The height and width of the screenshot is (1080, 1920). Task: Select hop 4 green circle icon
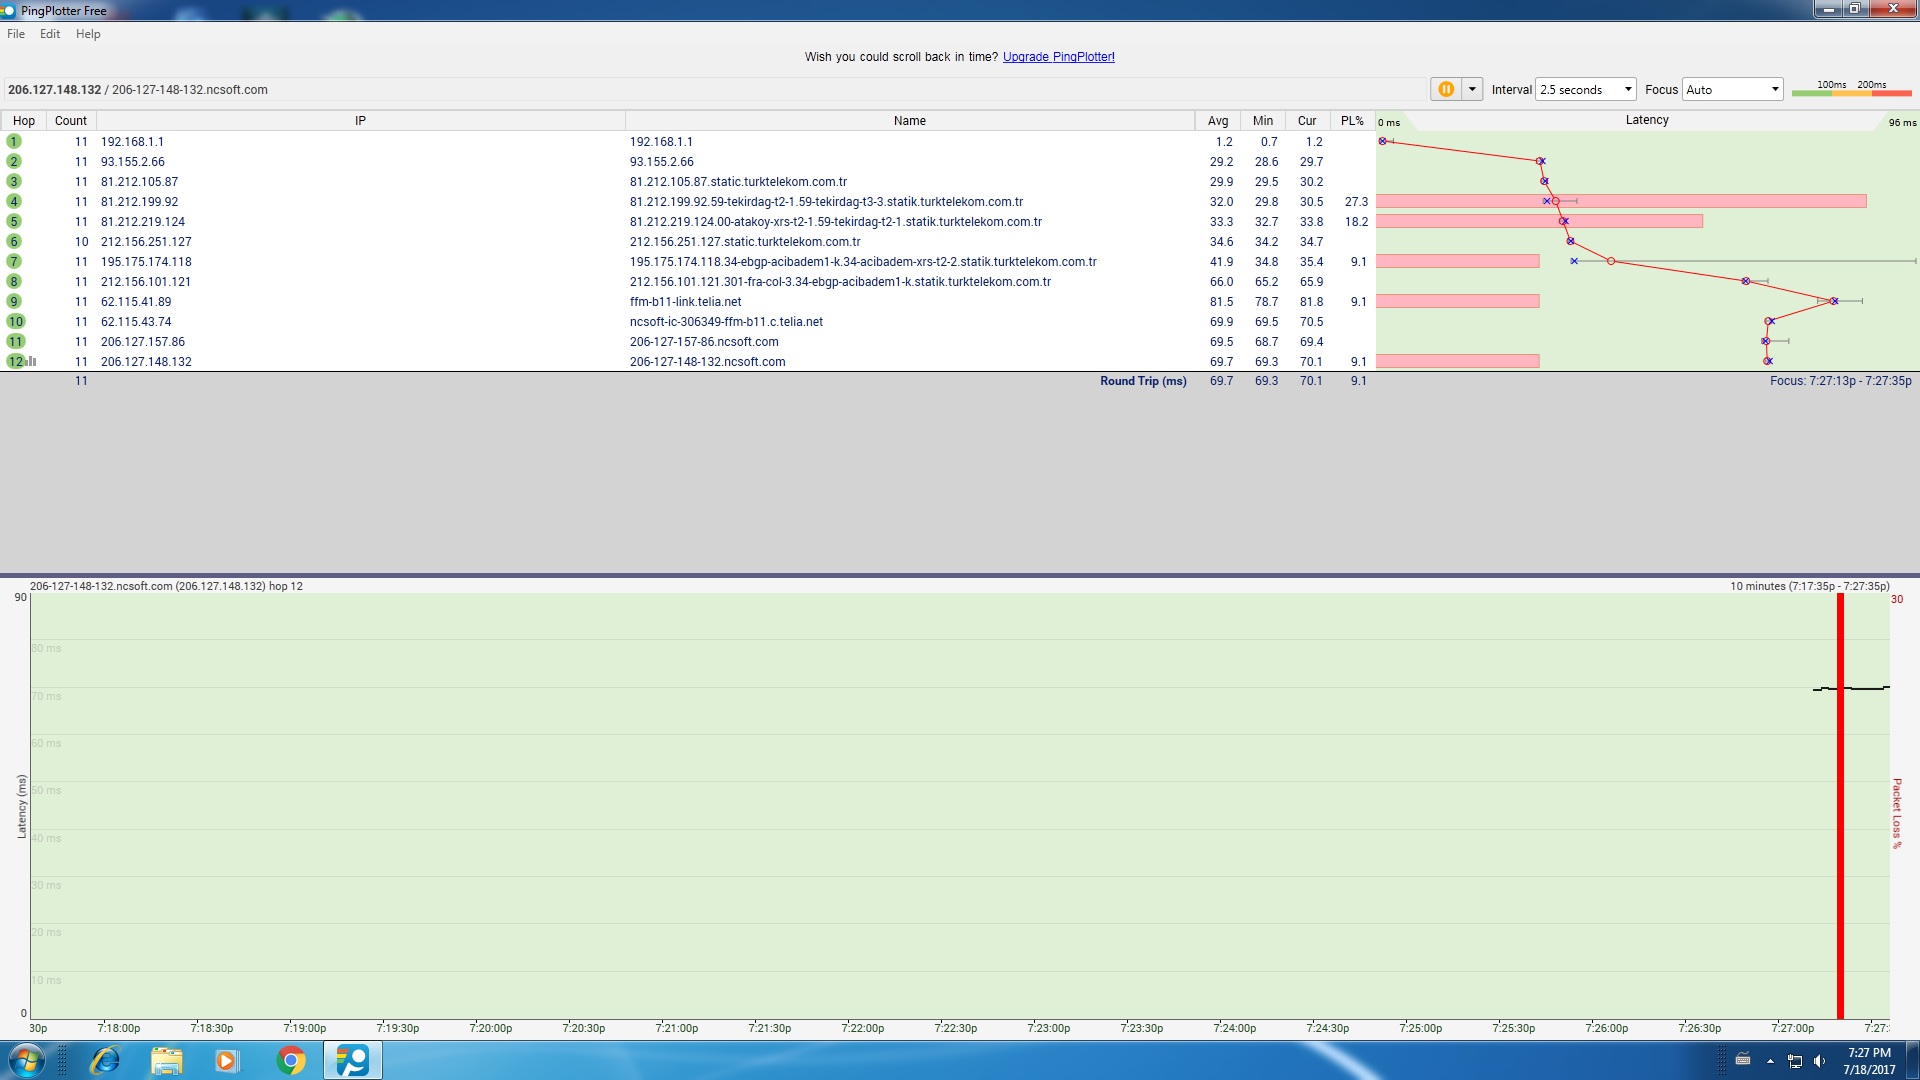pyautogui.click(x=14, y=202)
